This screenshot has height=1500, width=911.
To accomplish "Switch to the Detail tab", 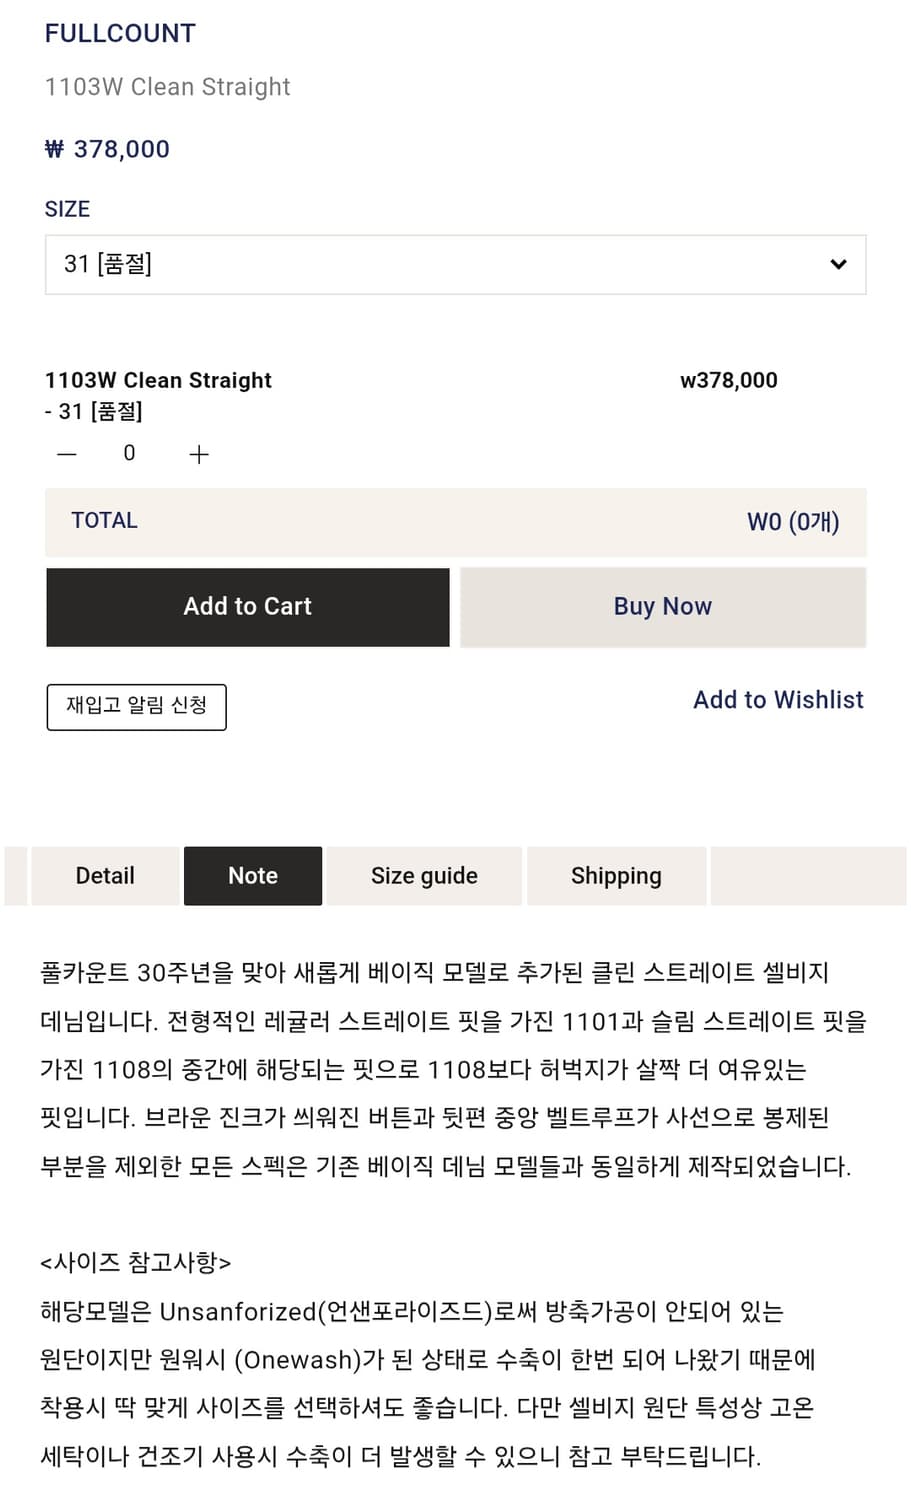I will click(x=105, y=876).
